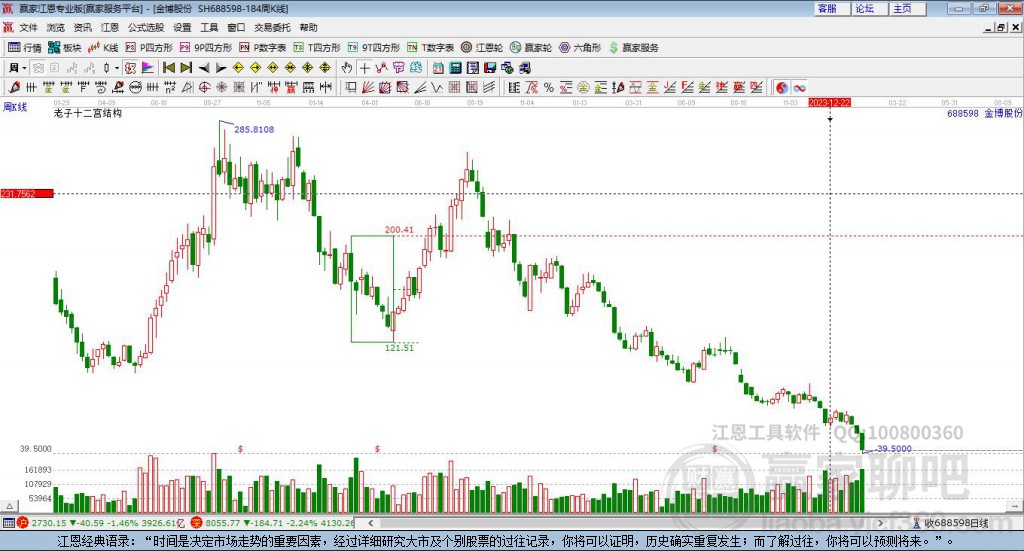Image resolution: width=1024 pixels, height=551 pixels.
Task: Open the P四方形 tool
Action: coord(149,48)
